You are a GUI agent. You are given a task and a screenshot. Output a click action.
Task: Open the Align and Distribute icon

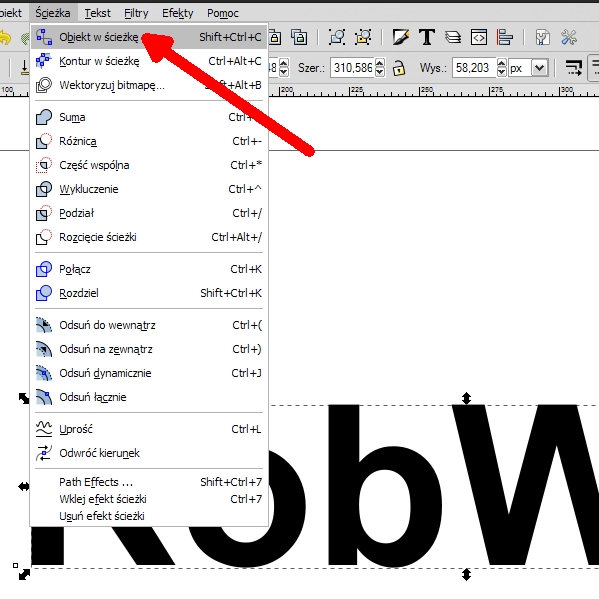[505, 37]
